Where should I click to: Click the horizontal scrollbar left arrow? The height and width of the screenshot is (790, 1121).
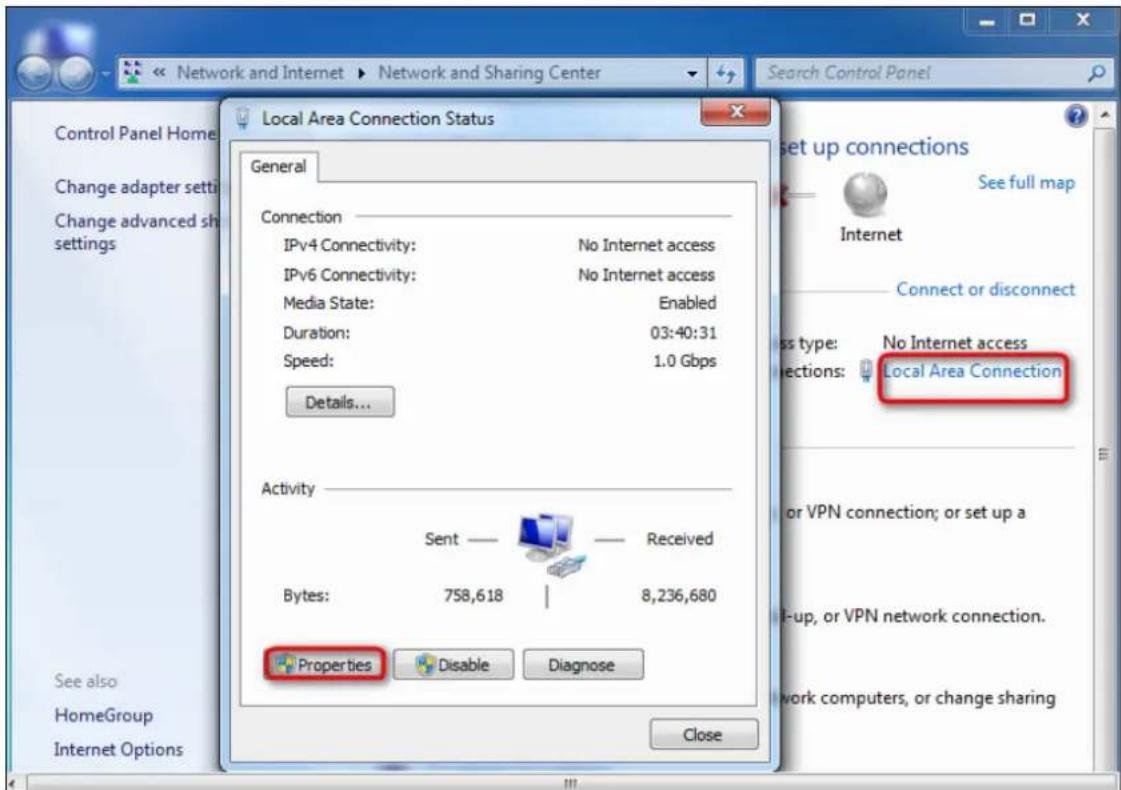pyautogui.click(x=12, y=782)
